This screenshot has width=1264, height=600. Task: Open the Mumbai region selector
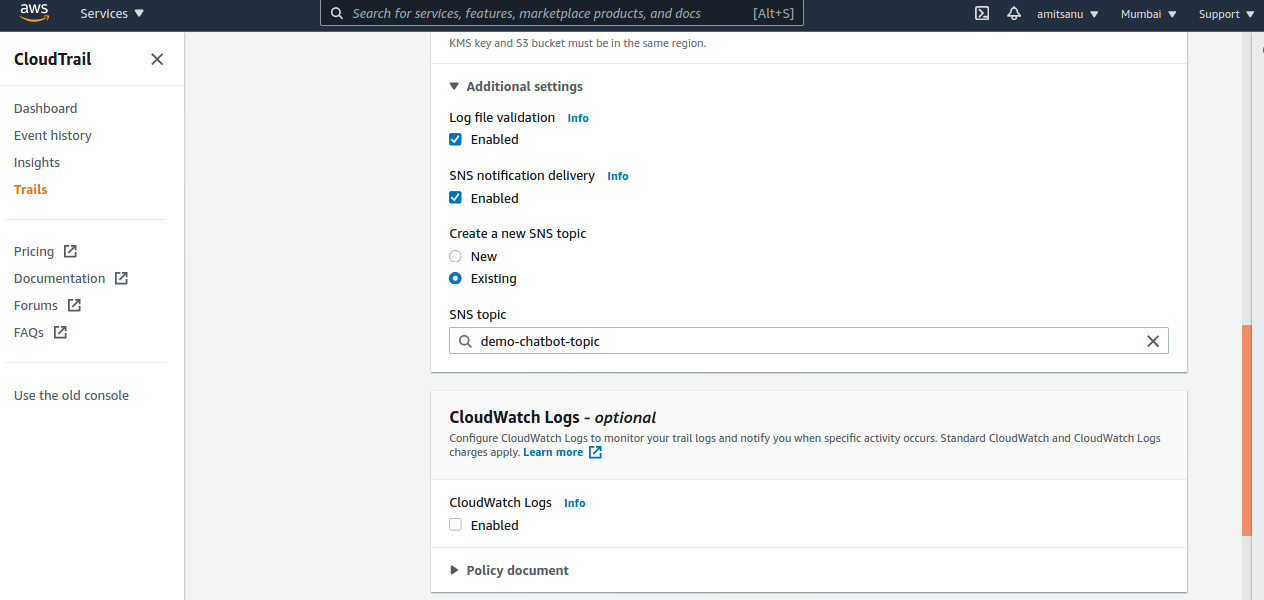pos(1148,14)
